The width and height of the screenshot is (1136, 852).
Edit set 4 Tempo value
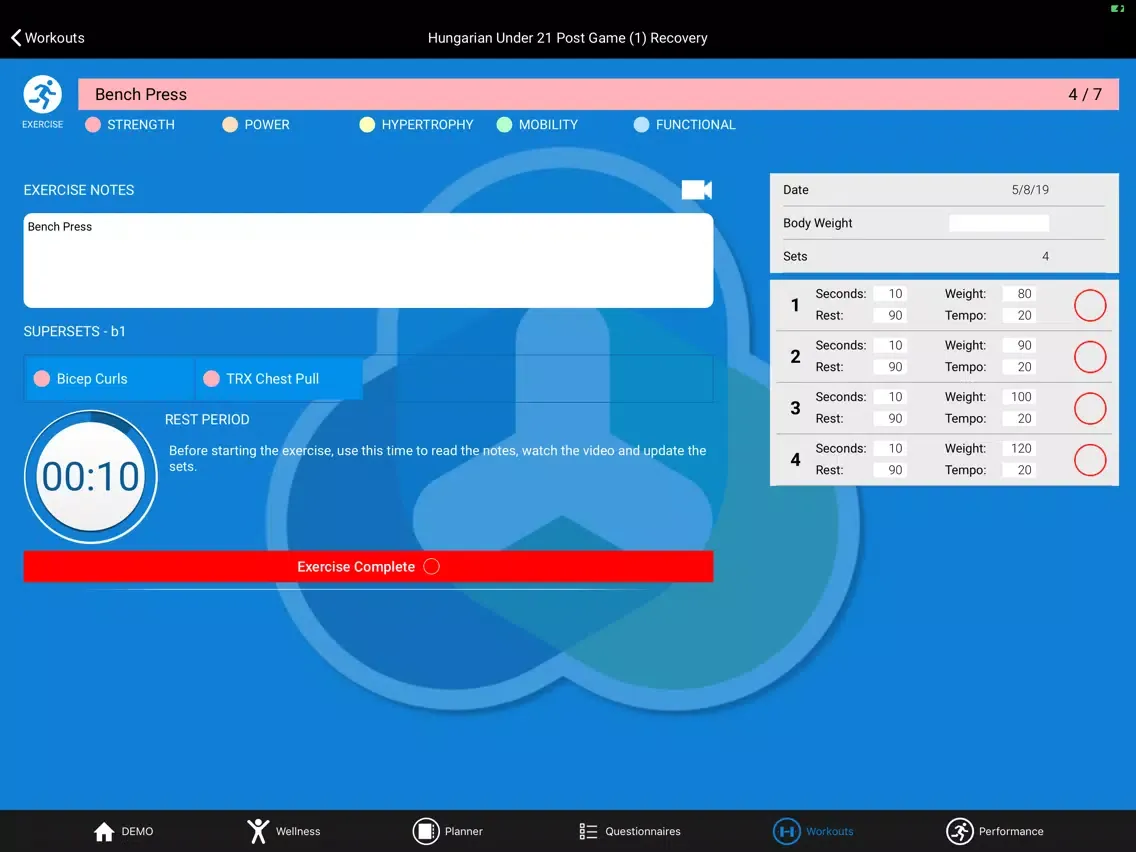click(1019, 470)
